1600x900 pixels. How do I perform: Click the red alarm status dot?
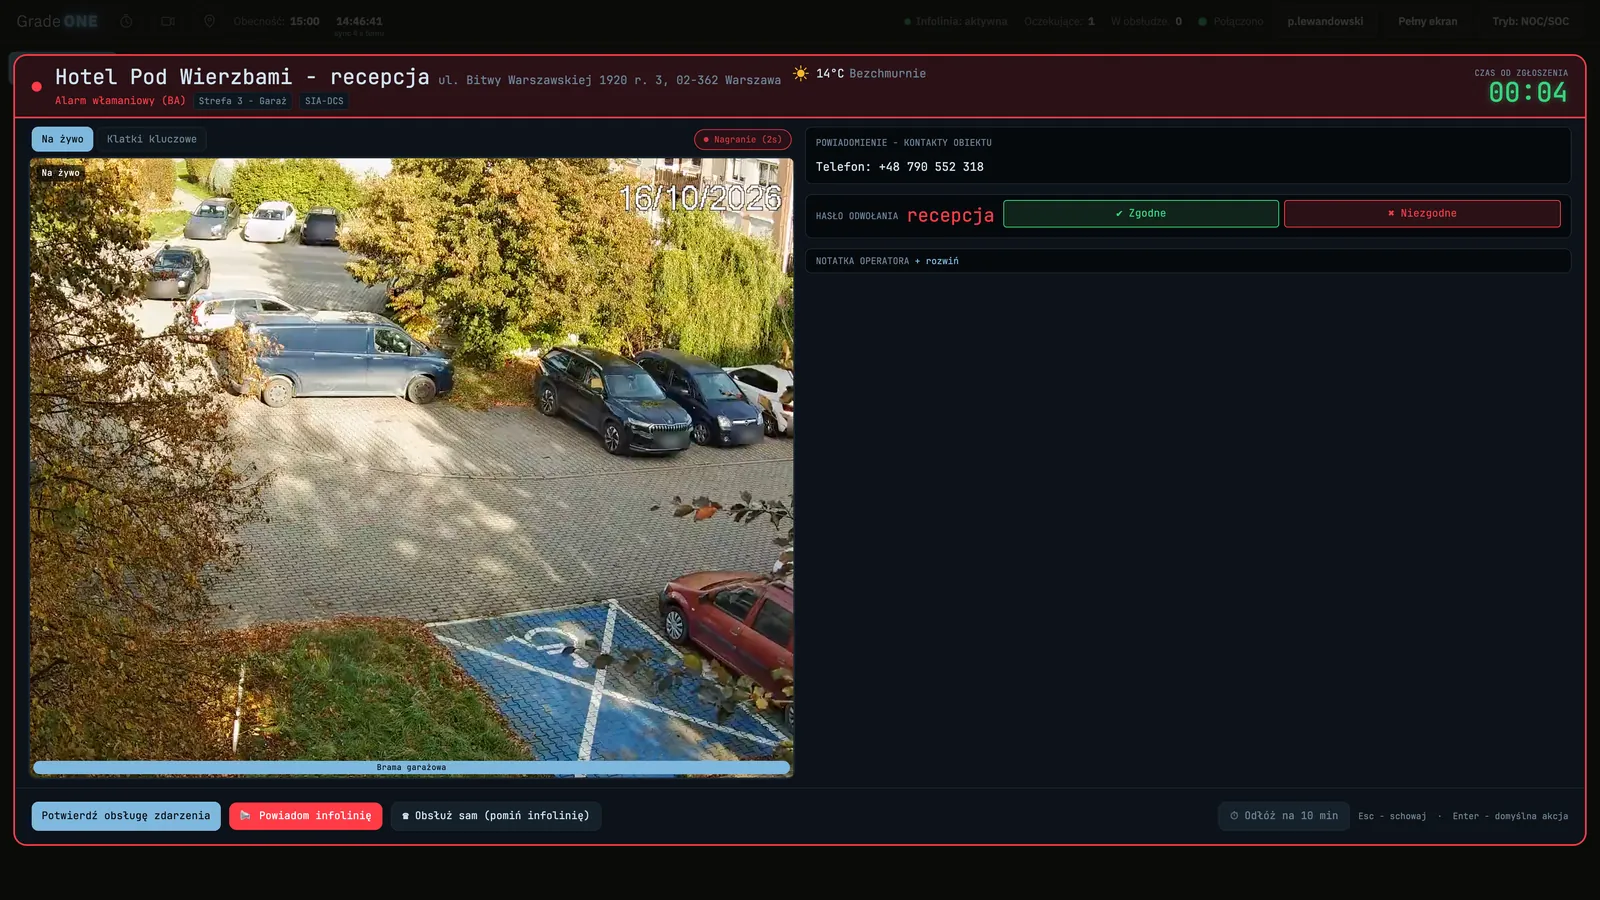[x=37, y=87]
